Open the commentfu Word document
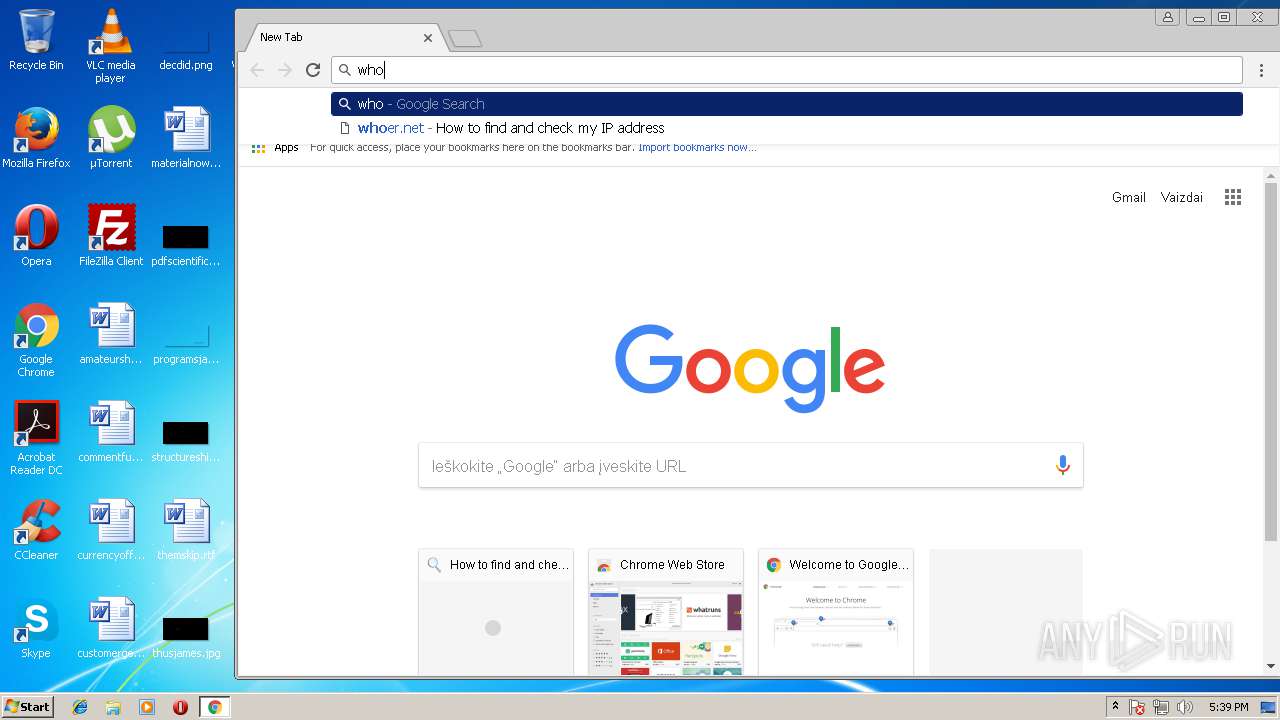 click(x=110, y=432)
